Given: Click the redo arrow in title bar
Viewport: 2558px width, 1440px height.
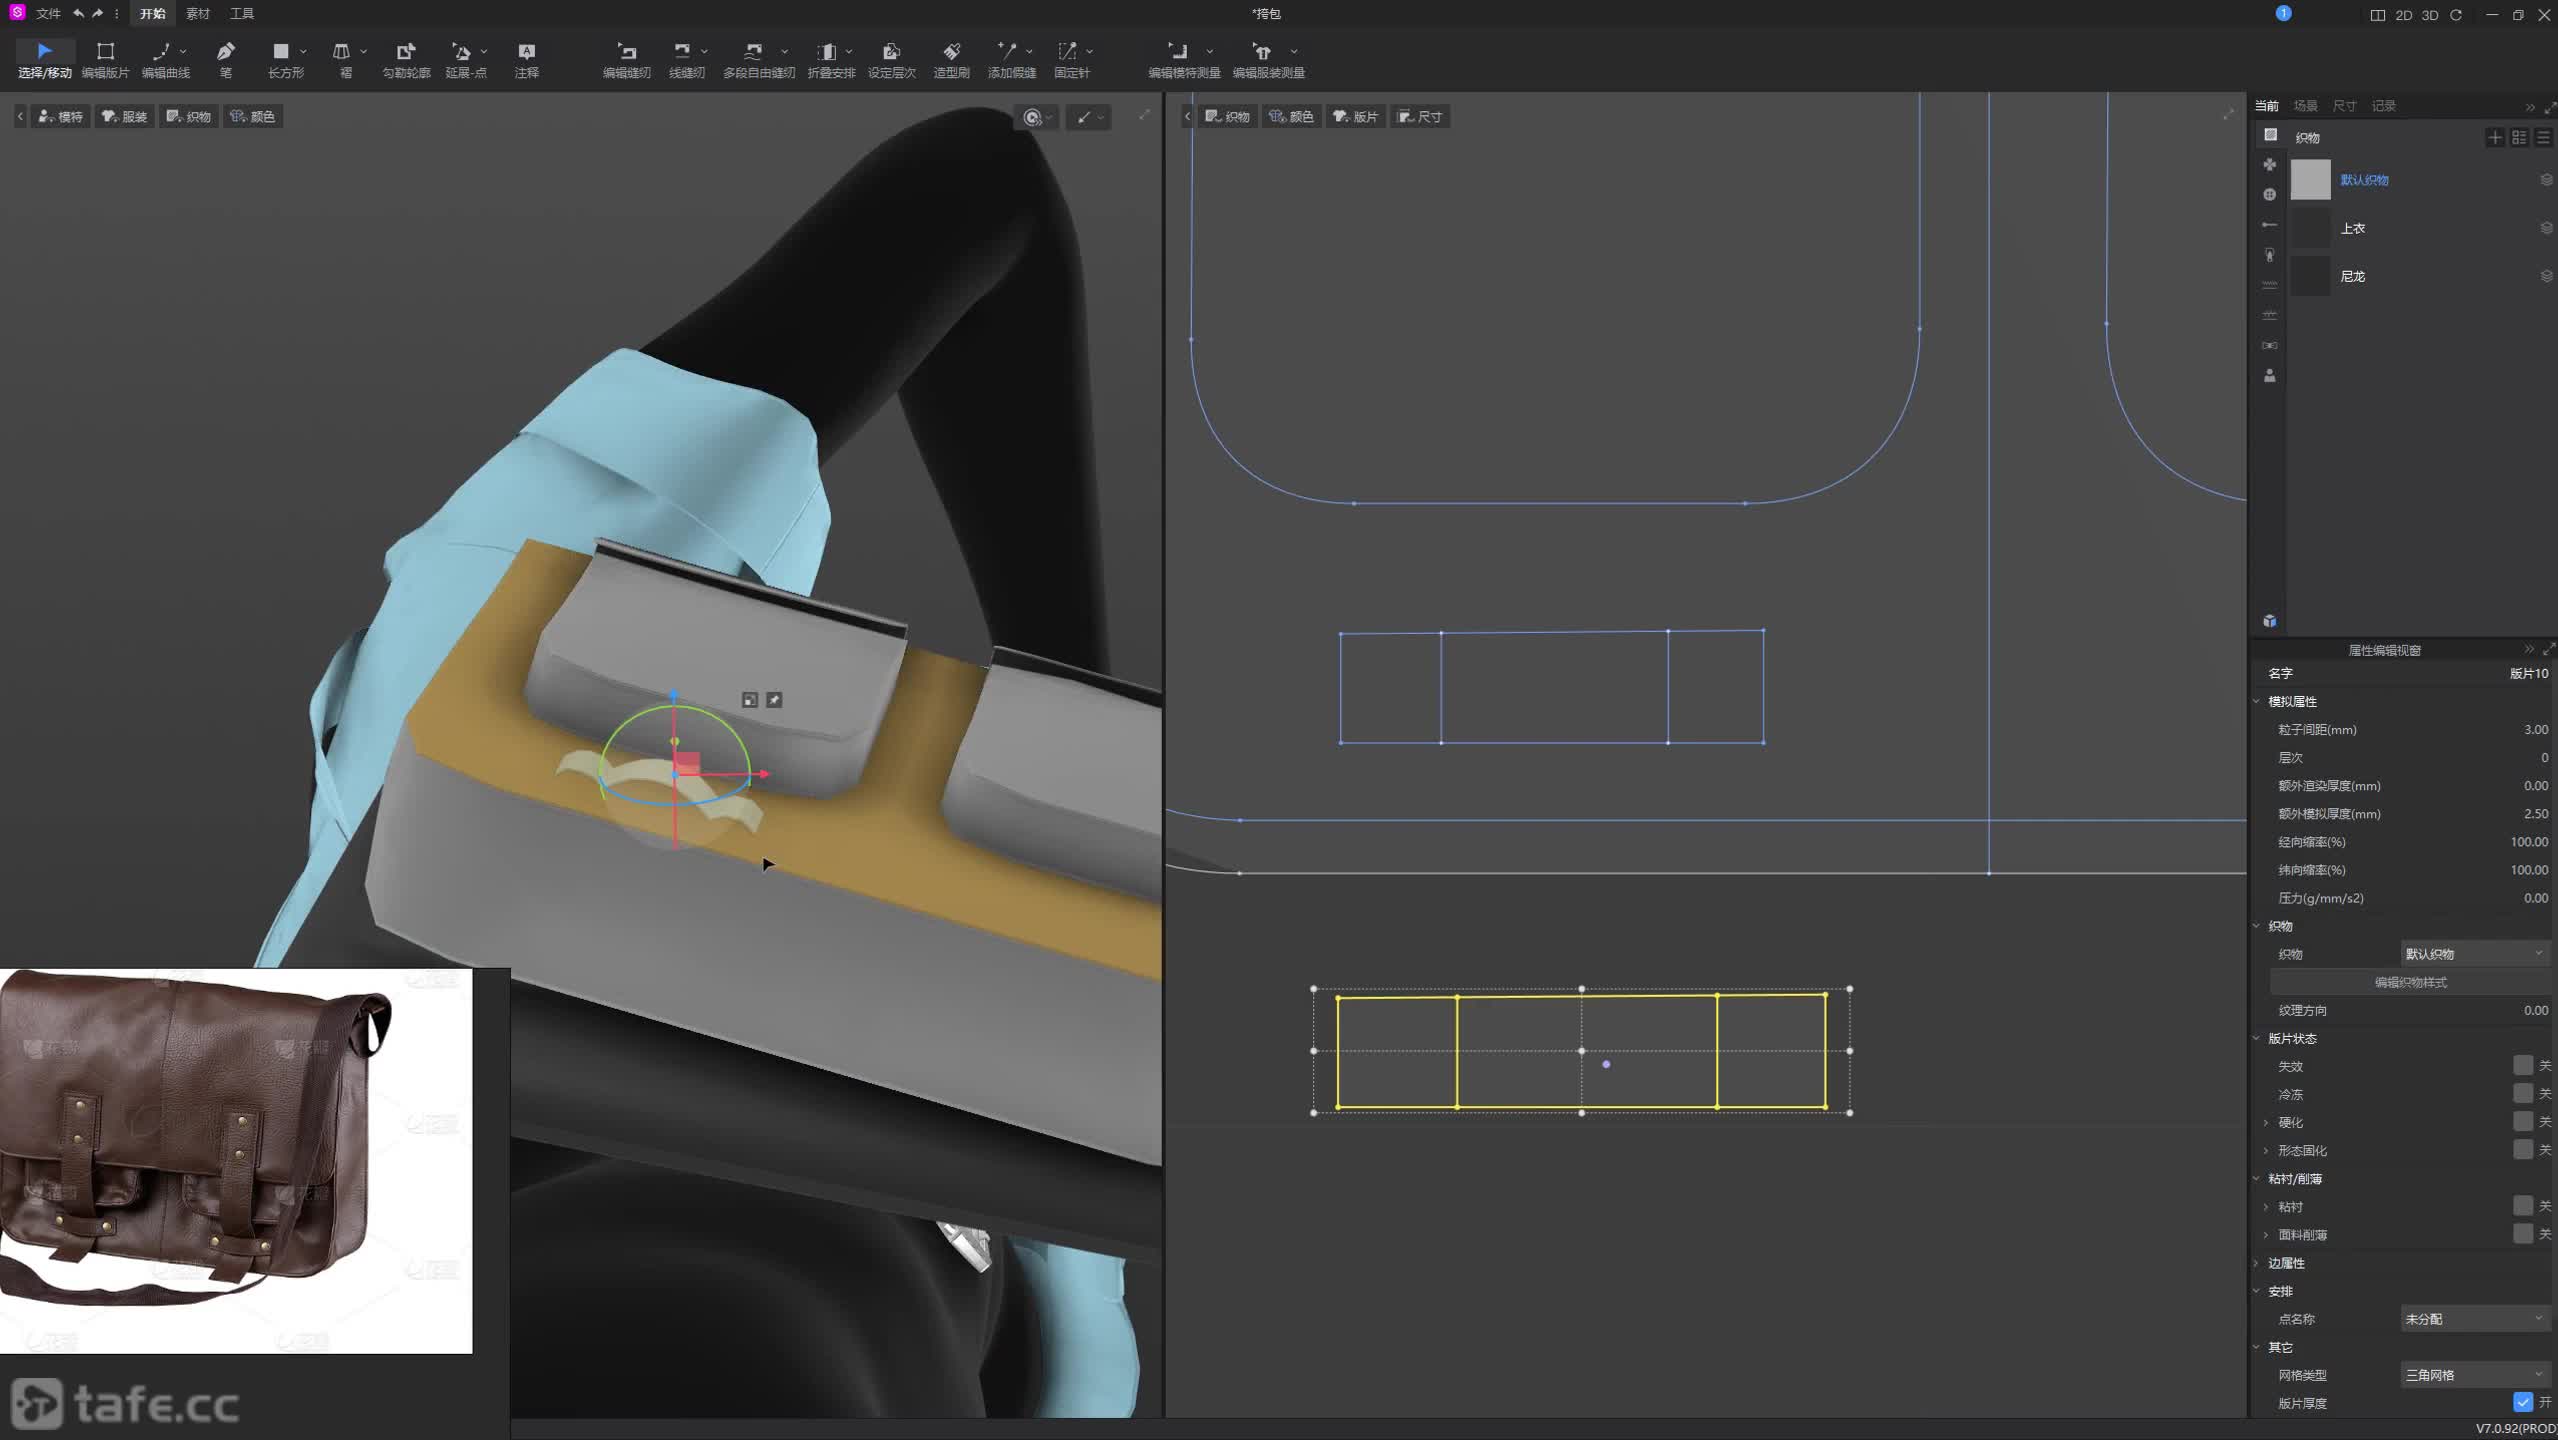Looking at the screenshot, I should coord(97,13).
